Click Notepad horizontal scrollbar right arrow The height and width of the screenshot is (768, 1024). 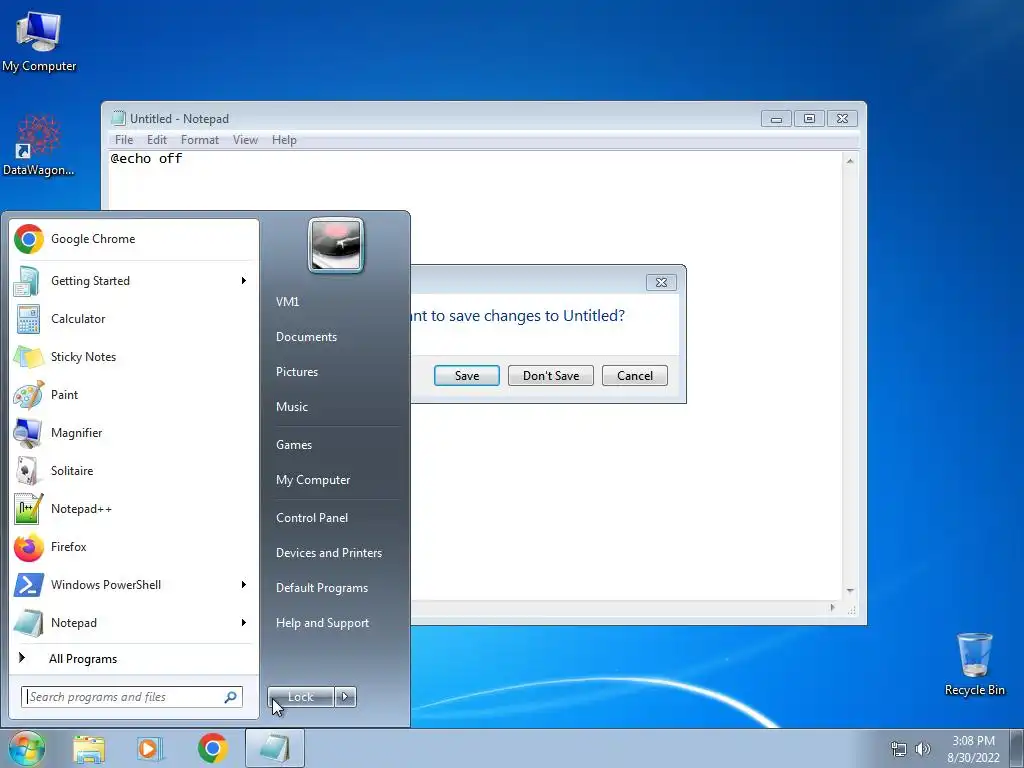(x=832, y=607)
